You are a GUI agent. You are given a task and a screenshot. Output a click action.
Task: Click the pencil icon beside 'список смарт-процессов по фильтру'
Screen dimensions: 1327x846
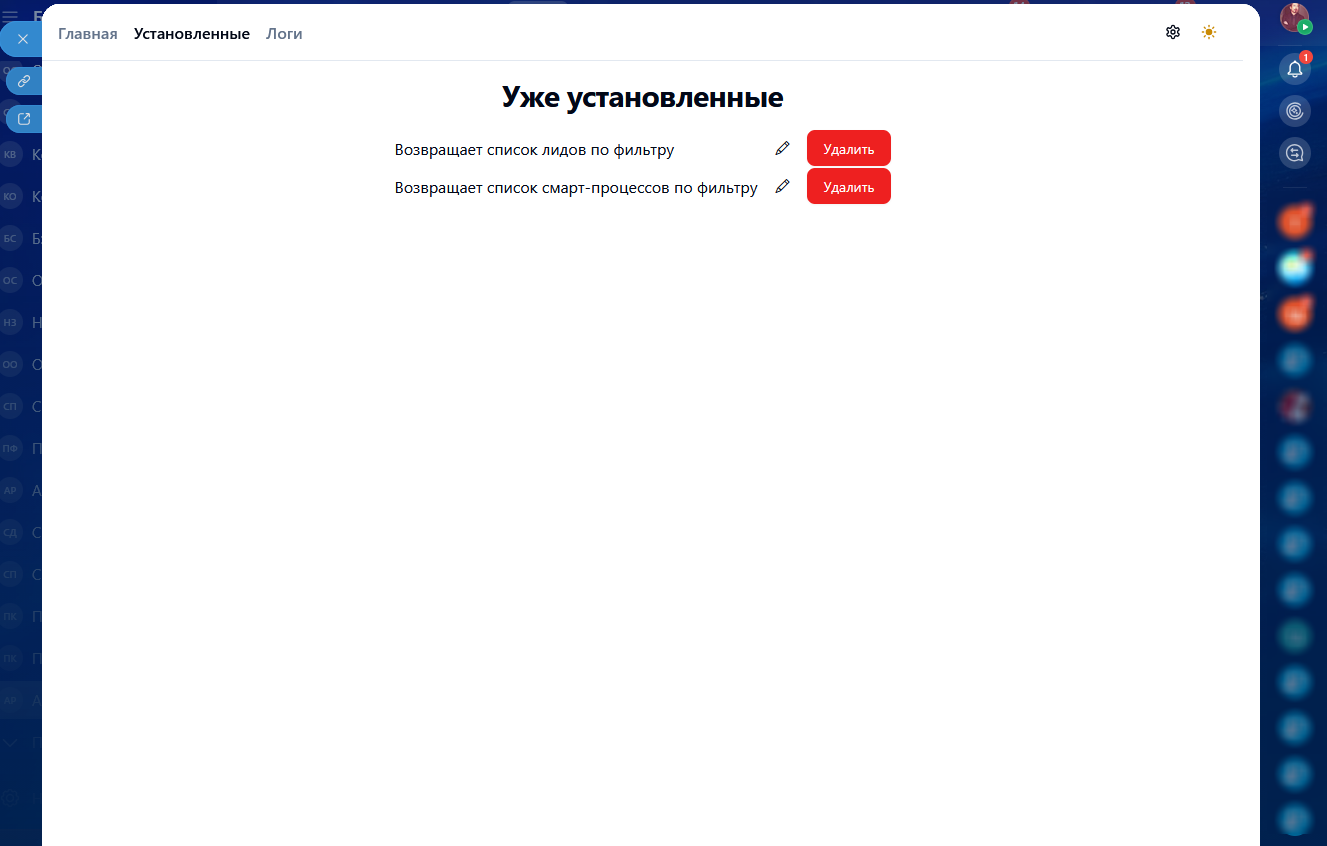click(782, 186)
